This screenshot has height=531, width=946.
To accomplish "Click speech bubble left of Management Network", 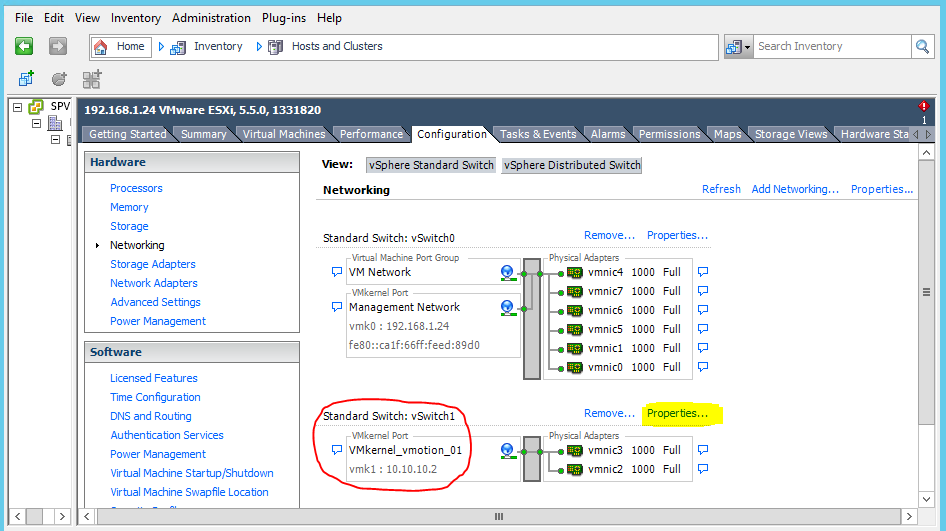I will pyautogui.click(x=337, y=307).
